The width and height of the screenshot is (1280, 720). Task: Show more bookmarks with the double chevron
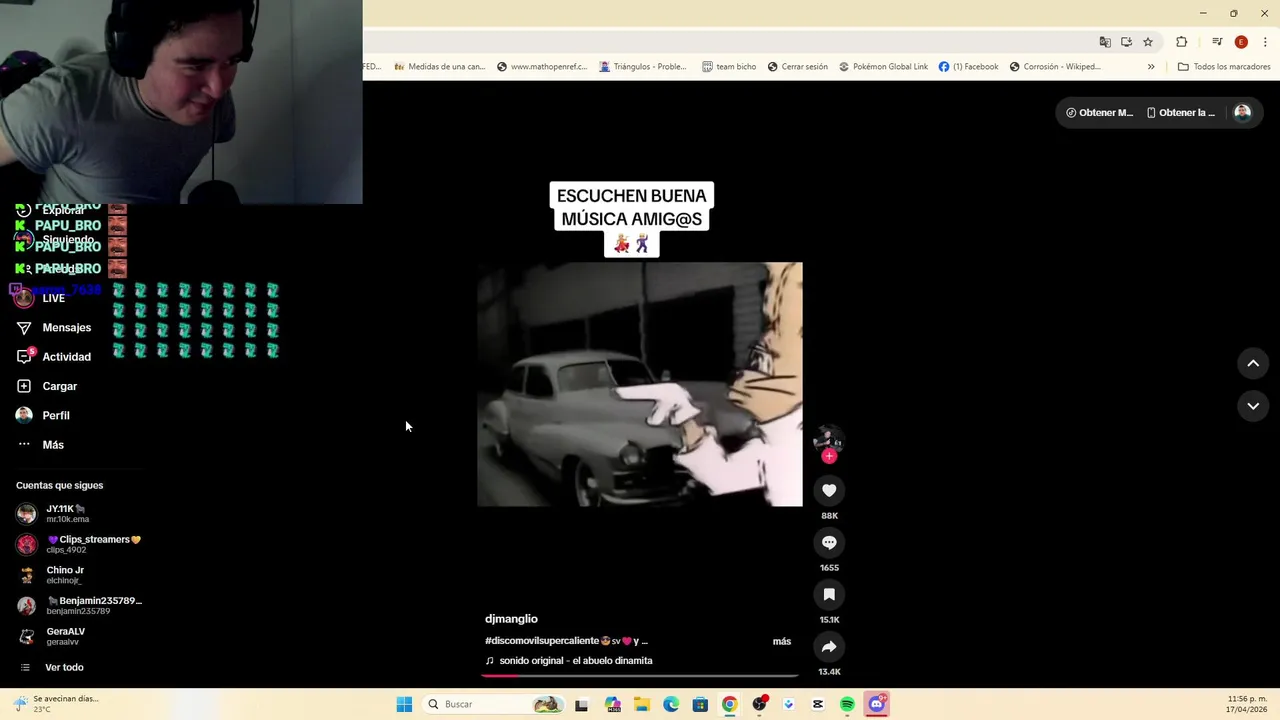1151,67
